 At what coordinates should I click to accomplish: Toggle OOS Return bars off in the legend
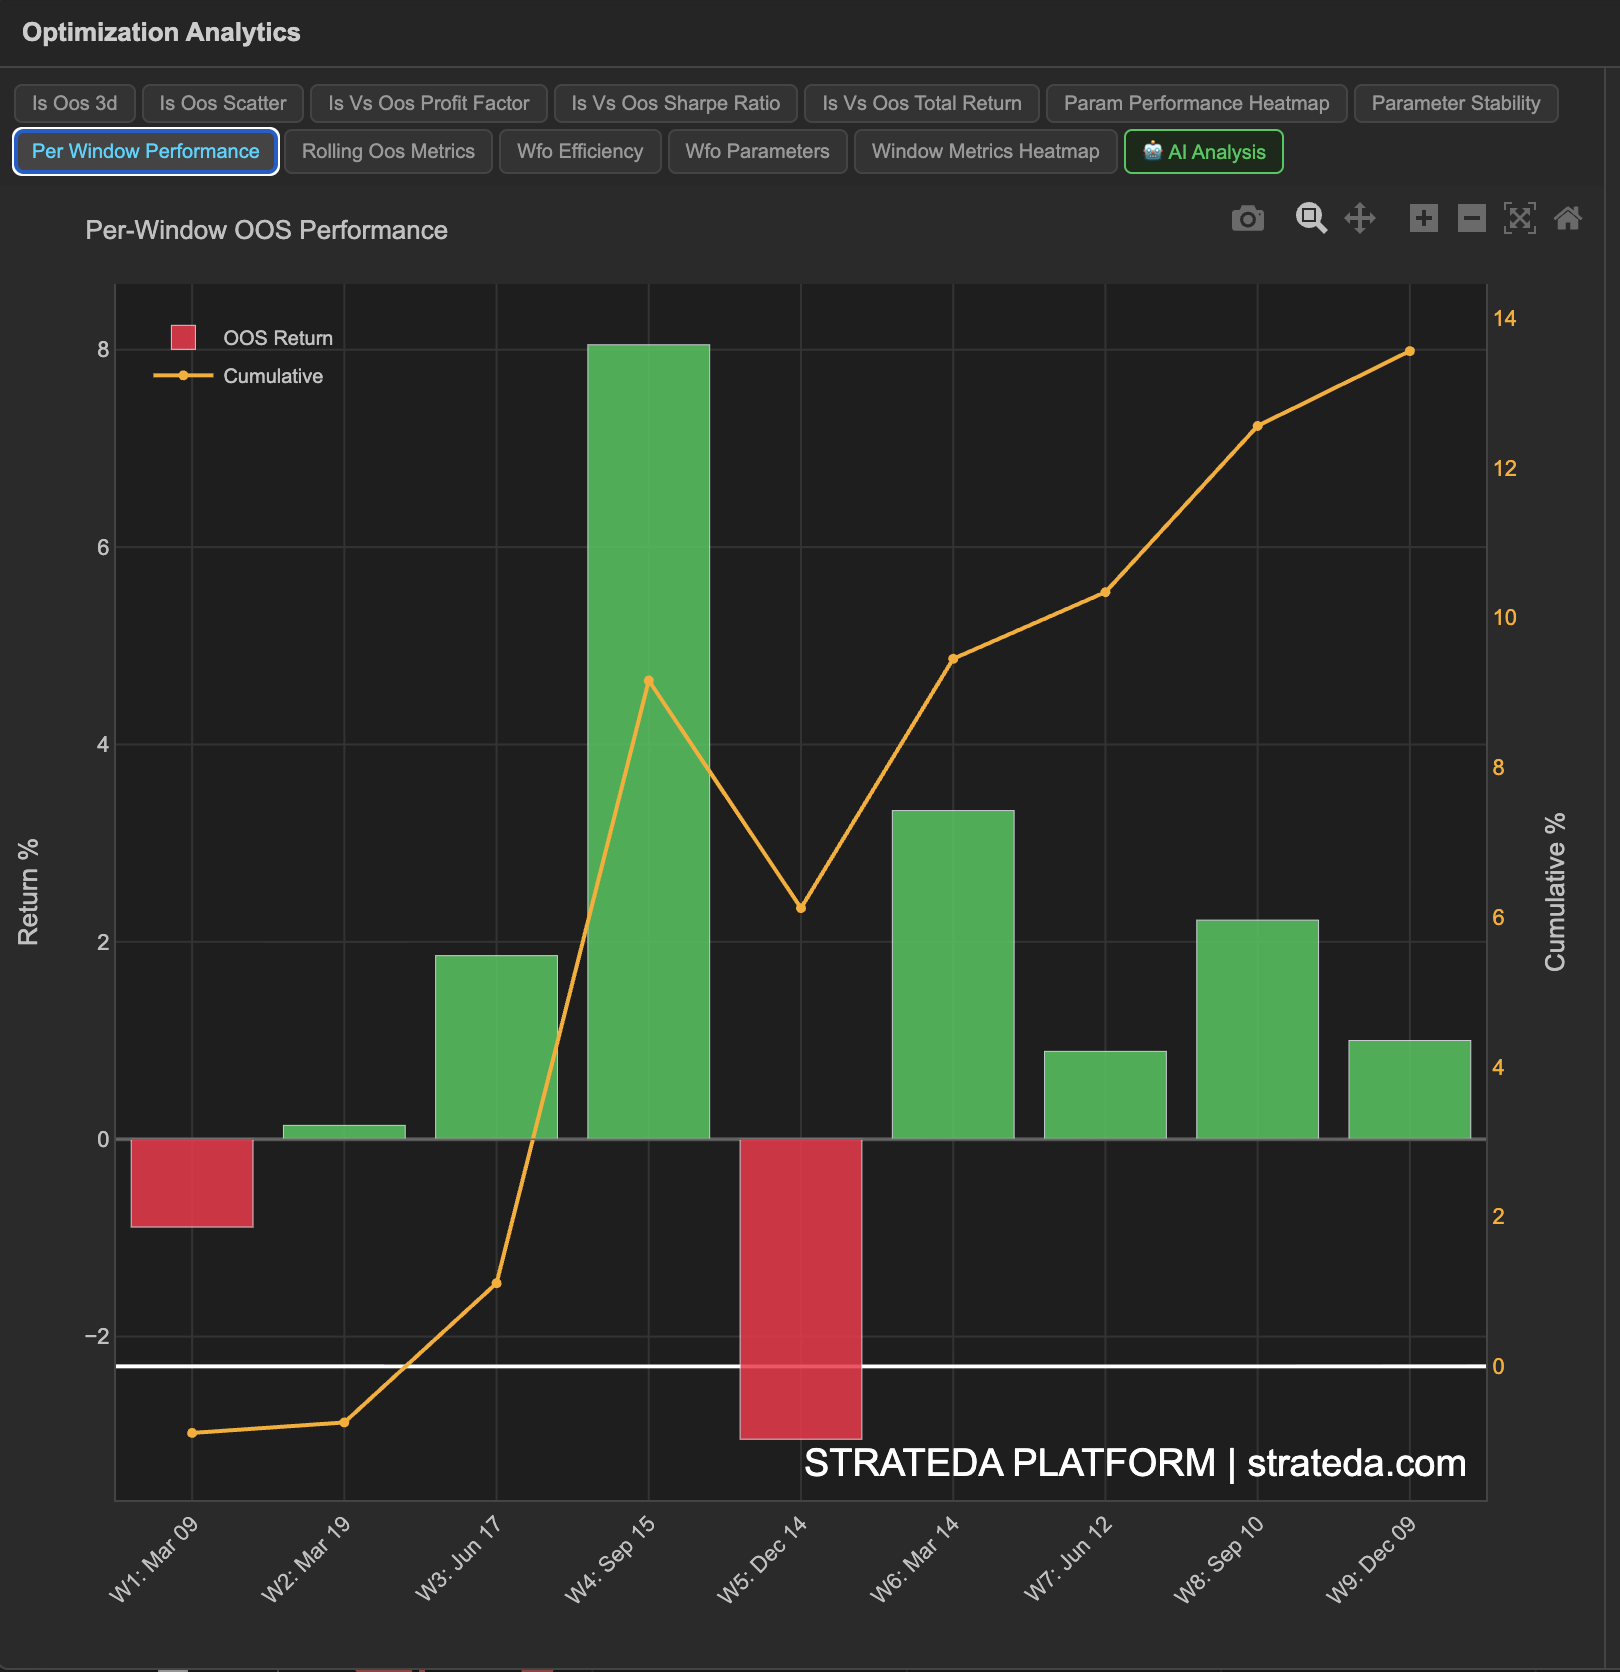[280, 337]
